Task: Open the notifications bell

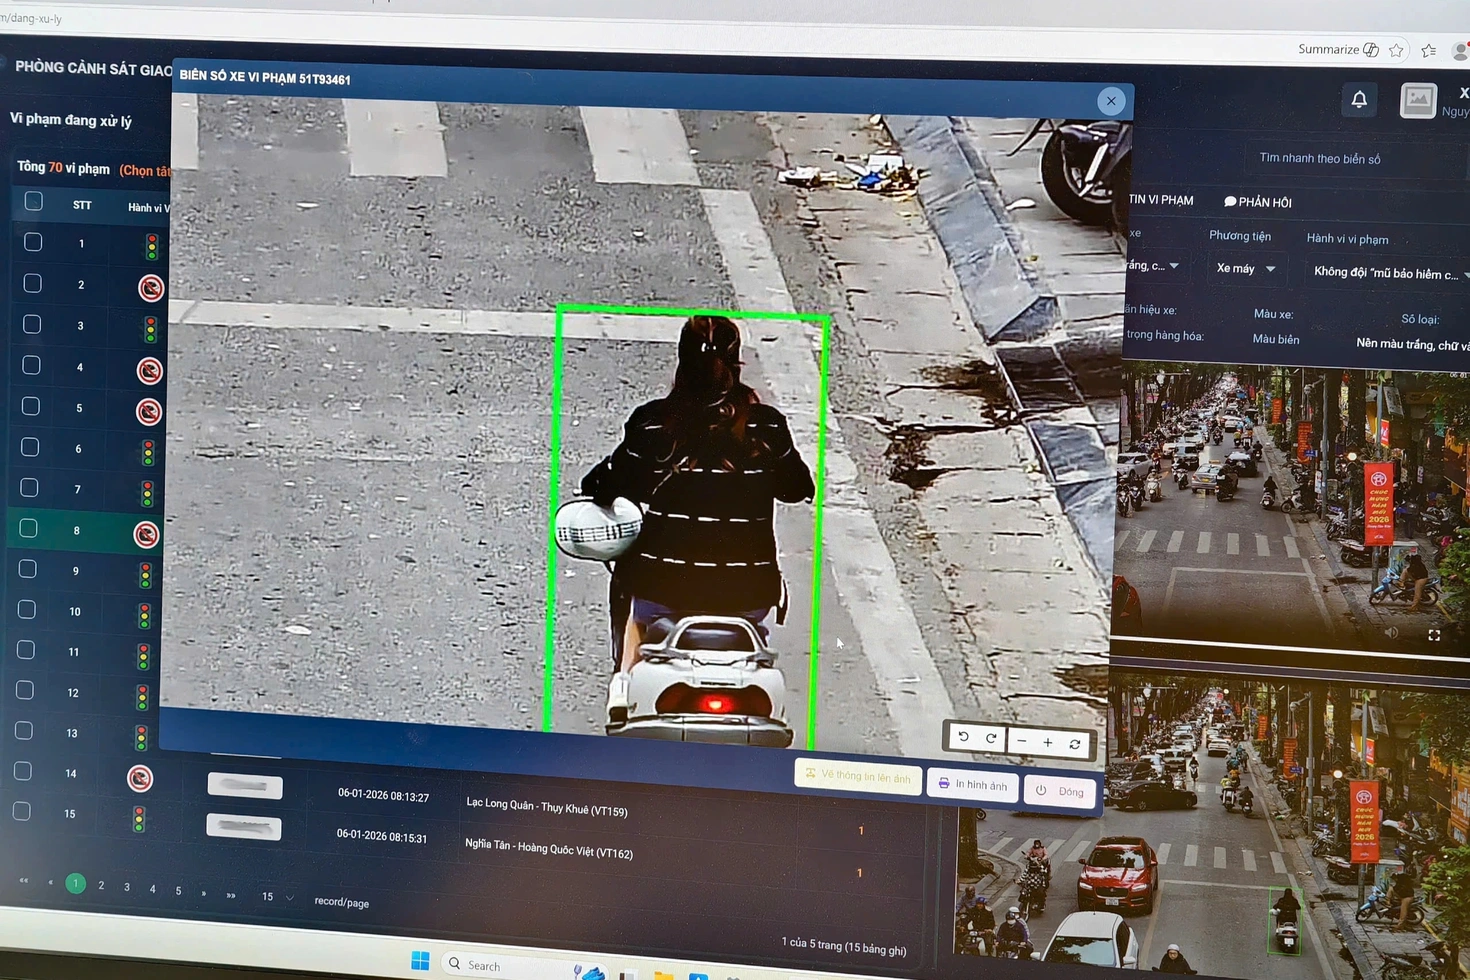Action: pos(1359,99)
